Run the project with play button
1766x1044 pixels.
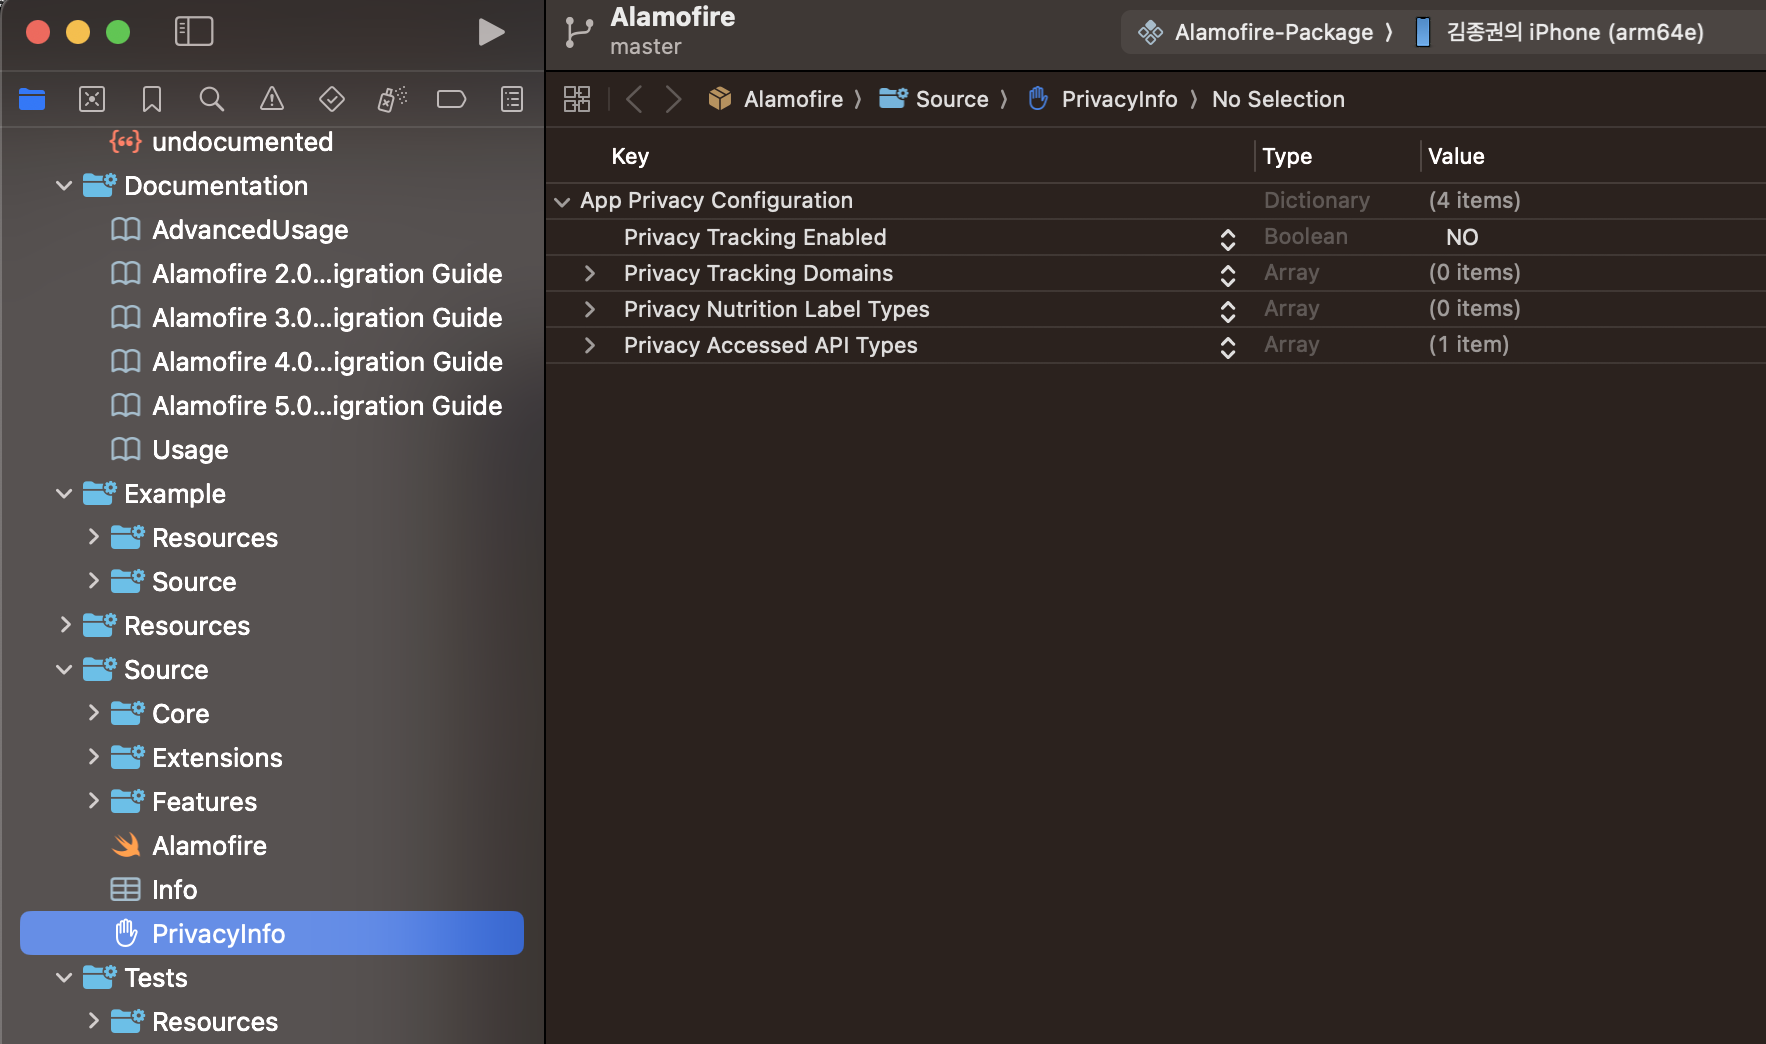coord(491,32)
